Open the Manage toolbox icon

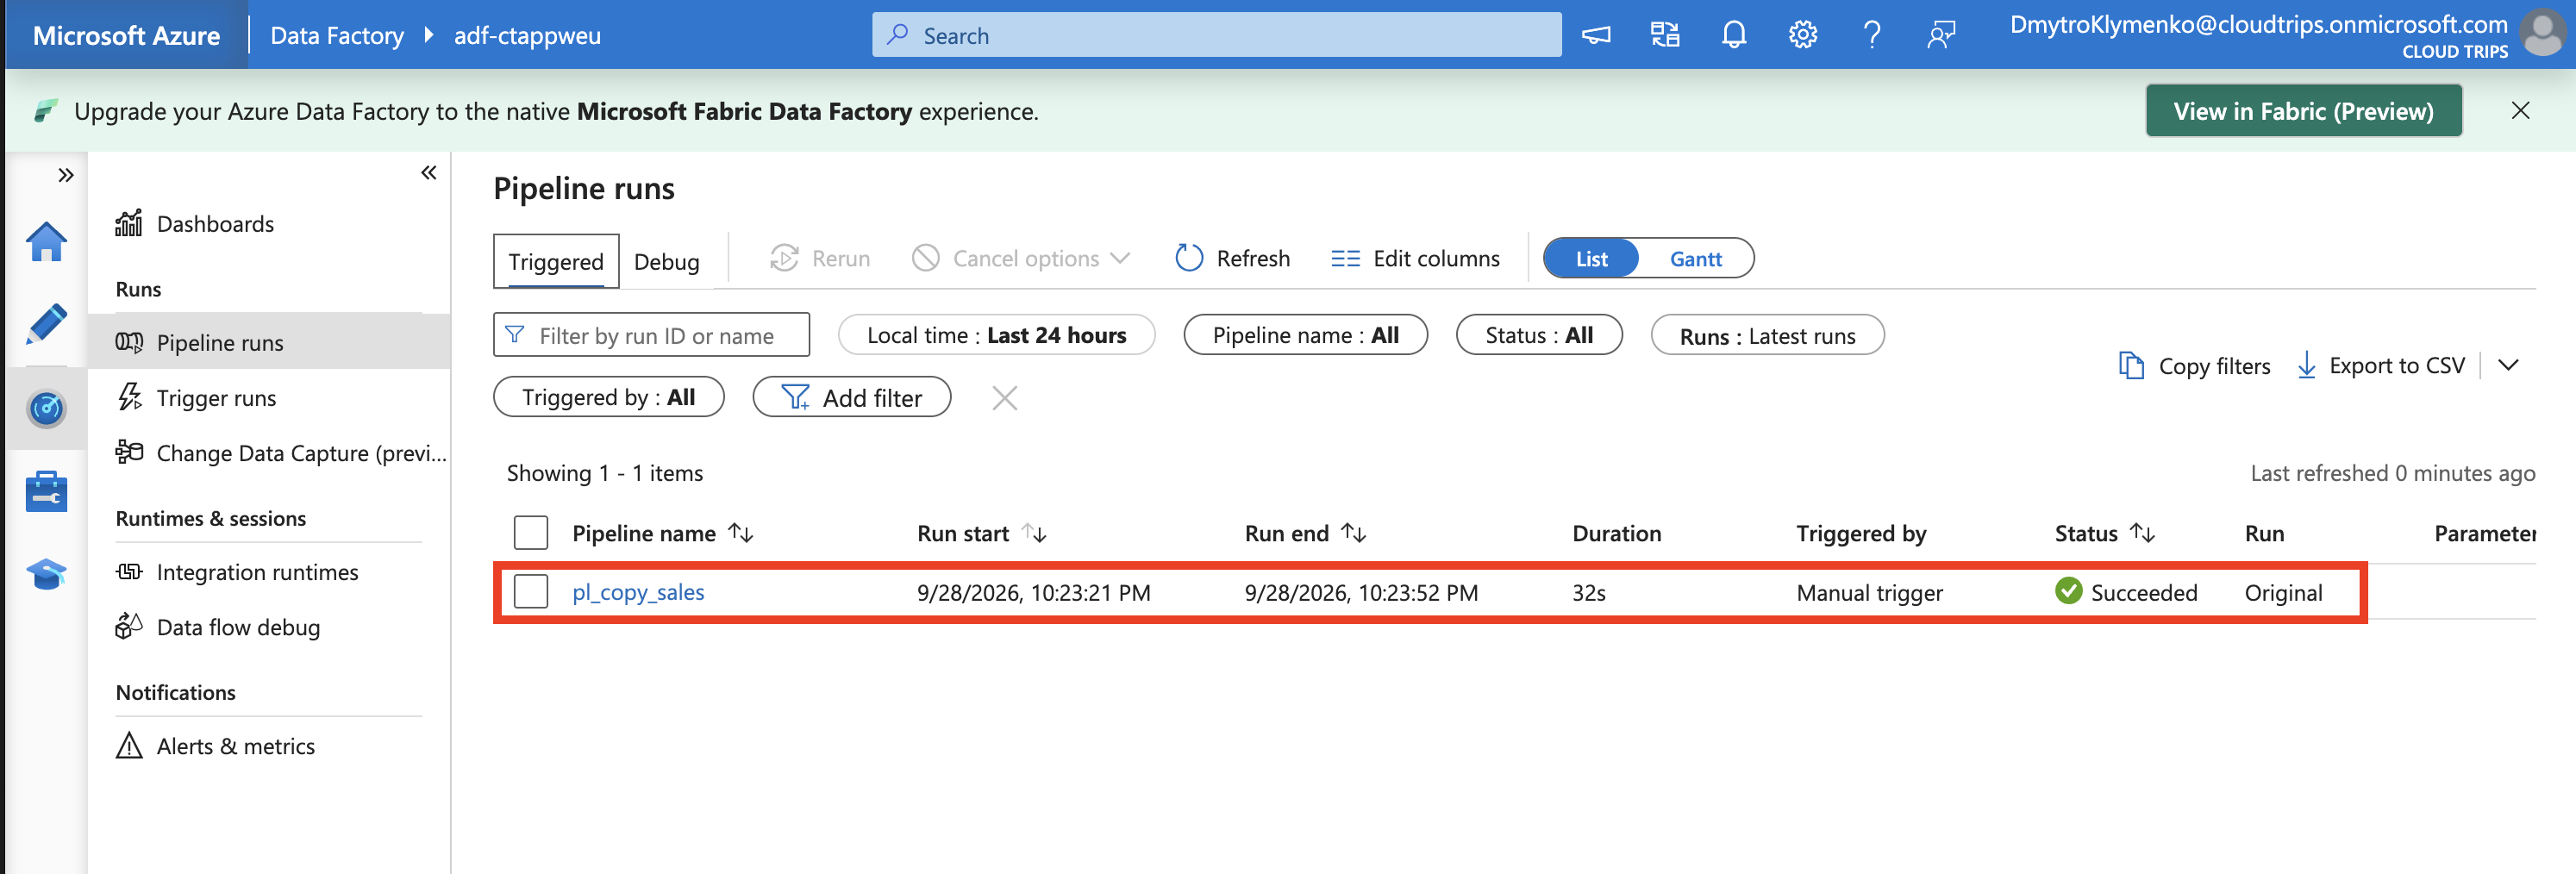[x=46, y=491]
